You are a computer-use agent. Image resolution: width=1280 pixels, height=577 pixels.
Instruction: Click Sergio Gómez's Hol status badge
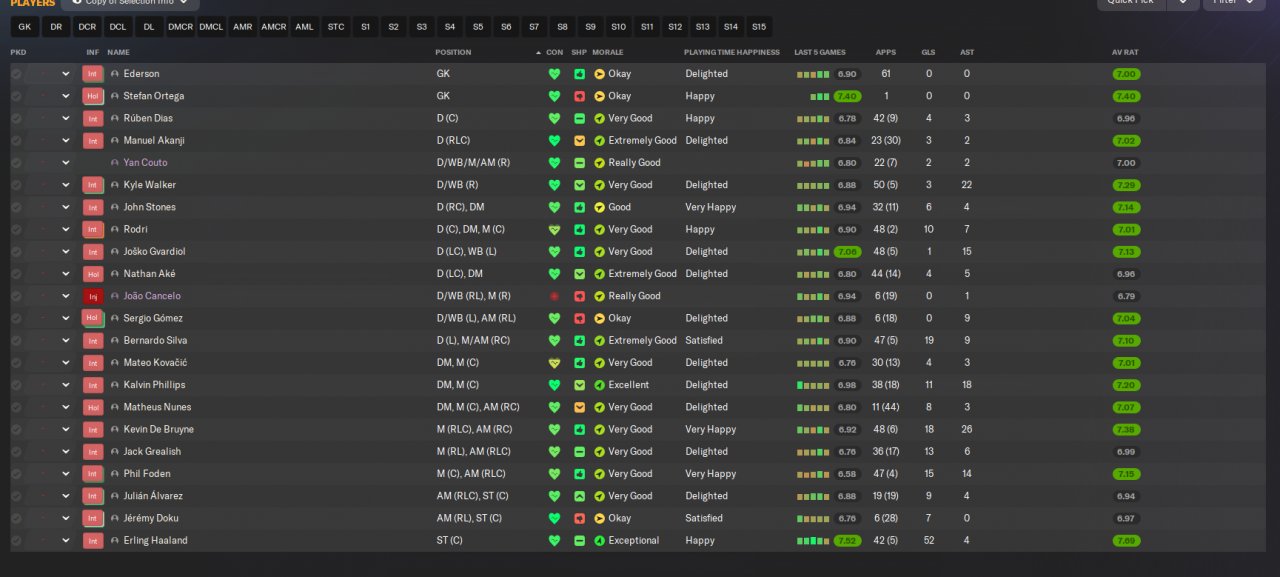coord(93,318)
